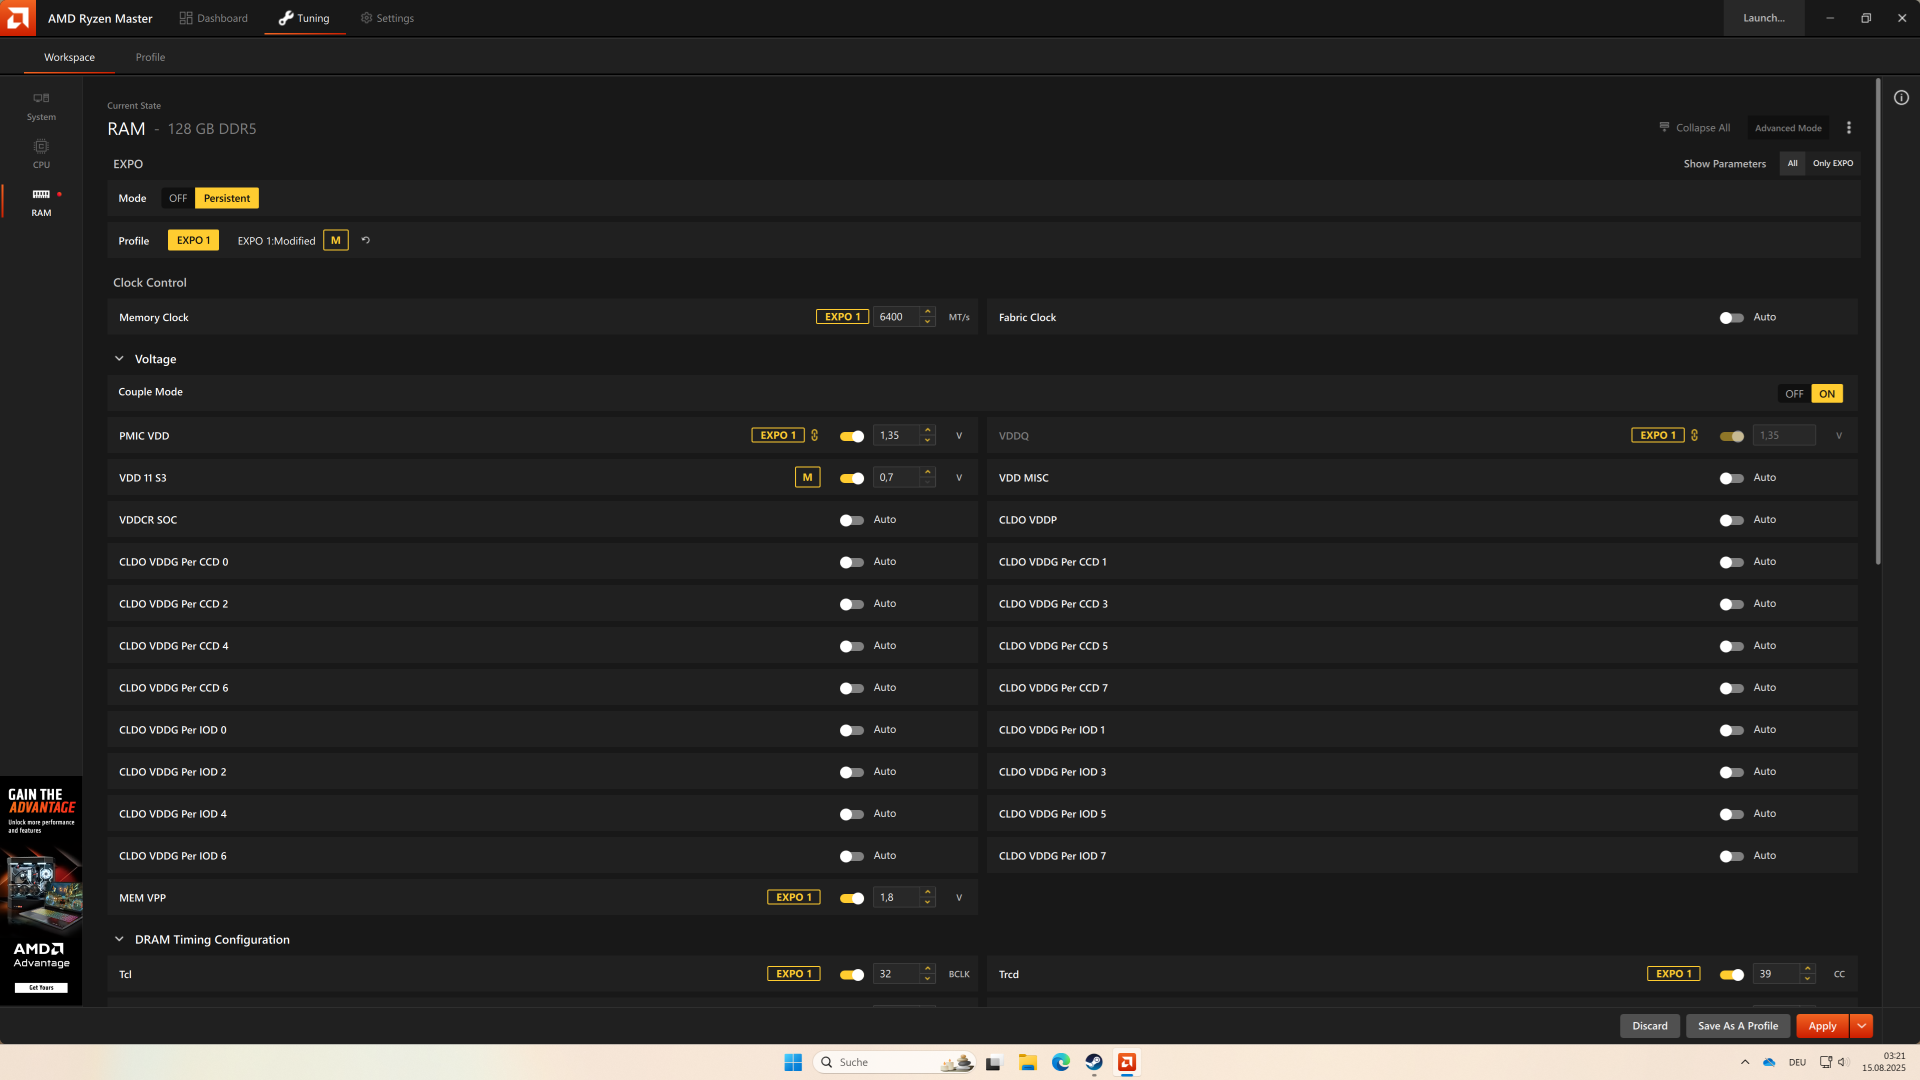
Task: Set Couple Mode to OFF
Action: click(x=1794, y=393)
